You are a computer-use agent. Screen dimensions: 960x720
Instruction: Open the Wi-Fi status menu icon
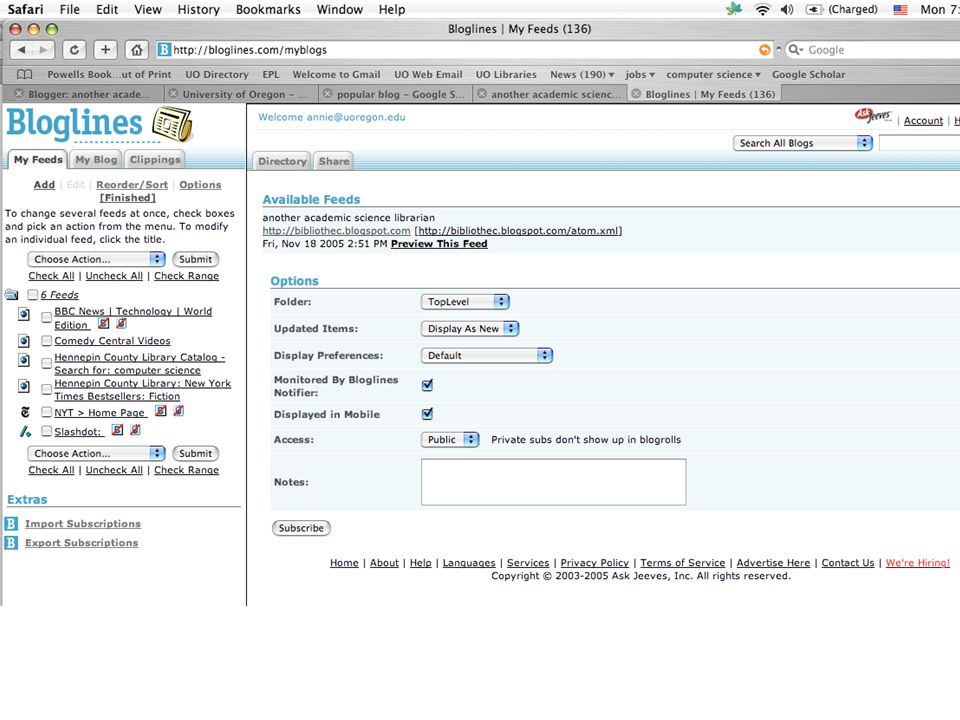762,9
